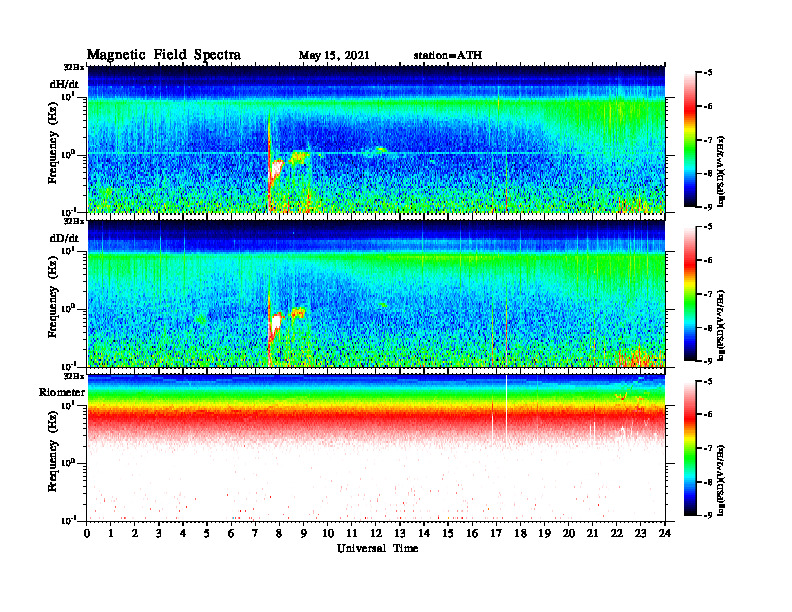The image size is (792, 612).
Task: Click the tall white spike in Riometer spectrogram
Action: point(506,409)
